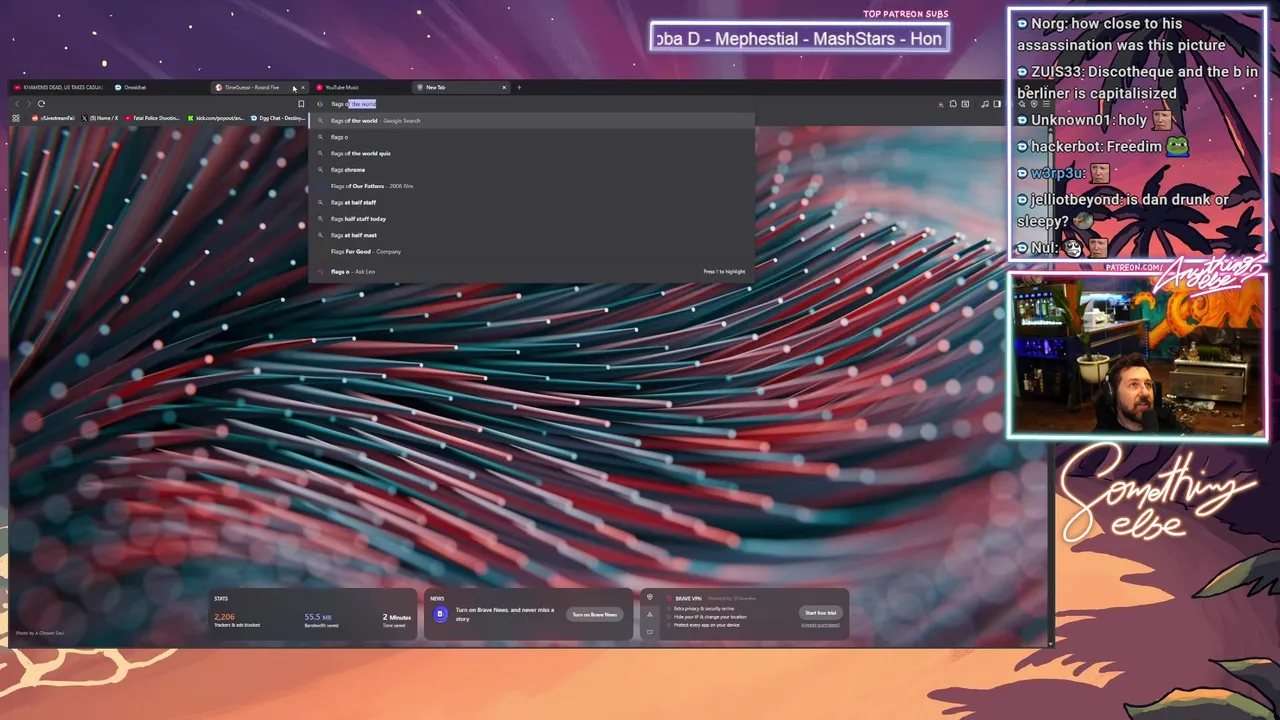The width and height of the screenshot is (1280, 720).
Task: Select 'flags of Our Fathers - 2006 film' suggestion
Action: coord(531,186)
